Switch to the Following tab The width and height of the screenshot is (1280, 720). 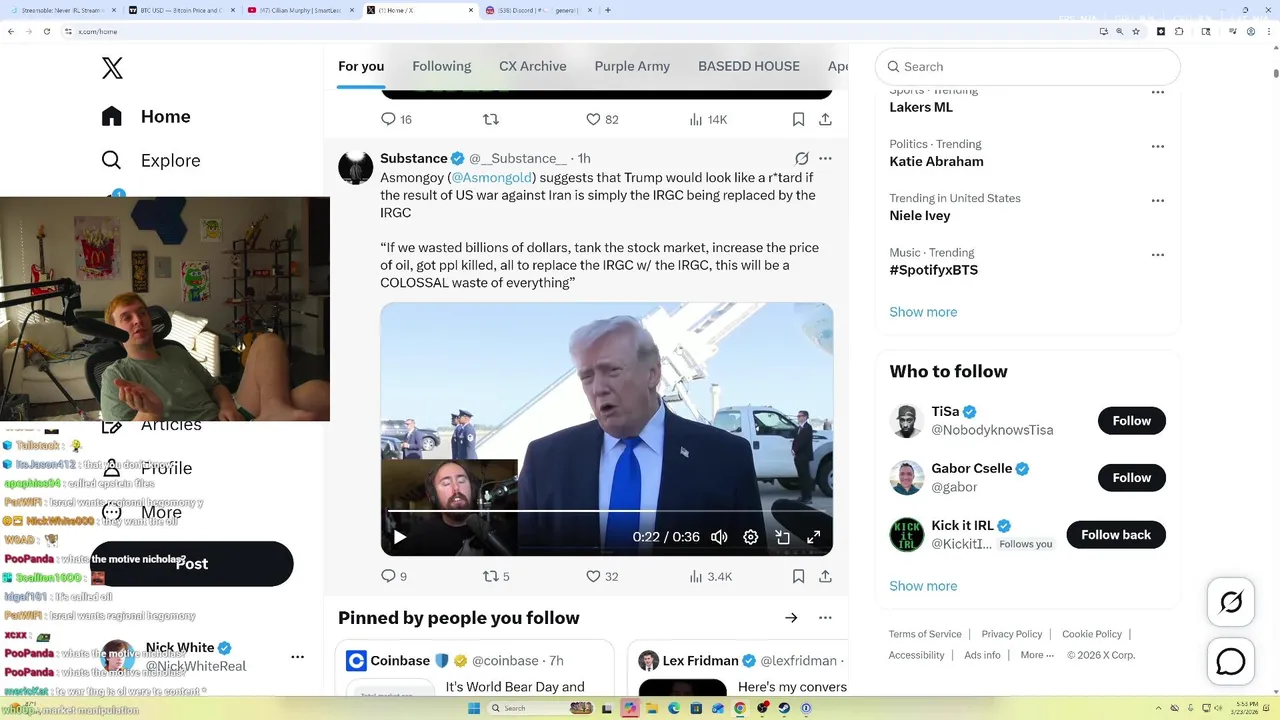tap(442, 66)
